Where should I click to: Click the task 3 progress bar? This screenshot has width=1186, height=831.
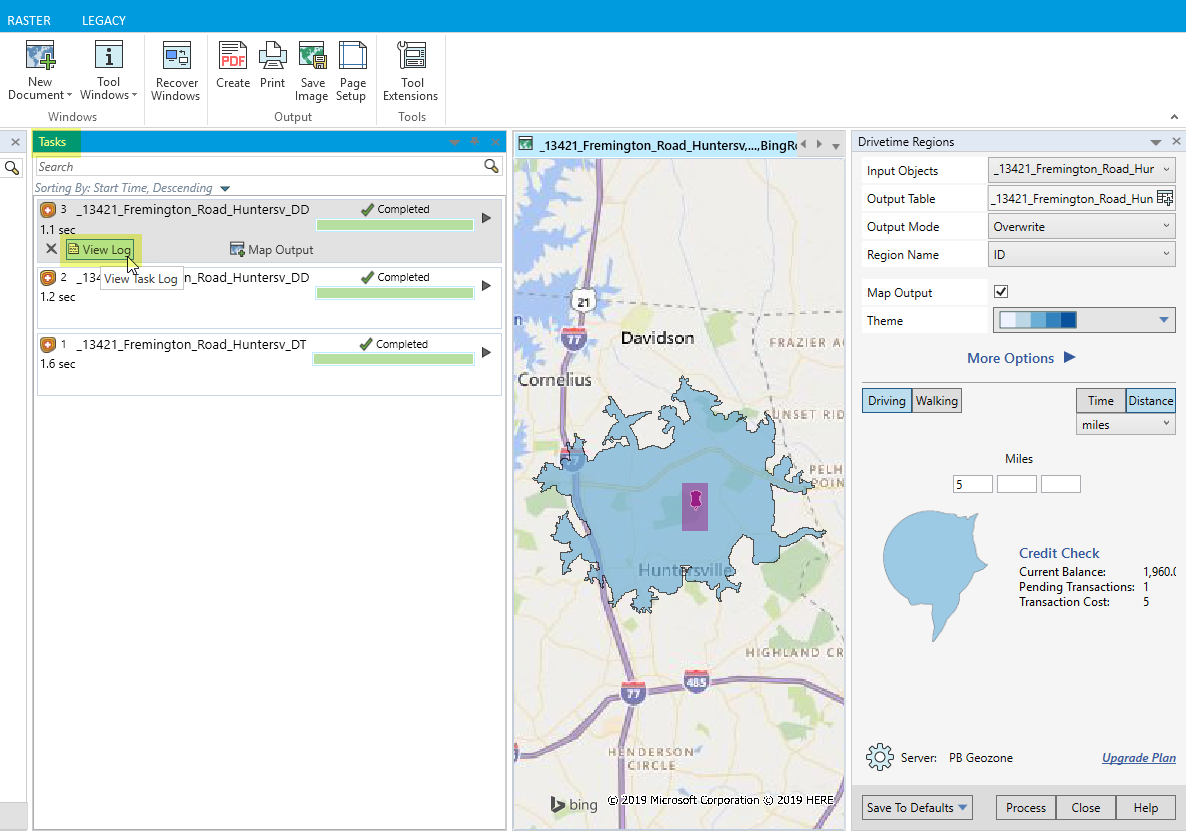pyautogui.click(x=395, y=225)
